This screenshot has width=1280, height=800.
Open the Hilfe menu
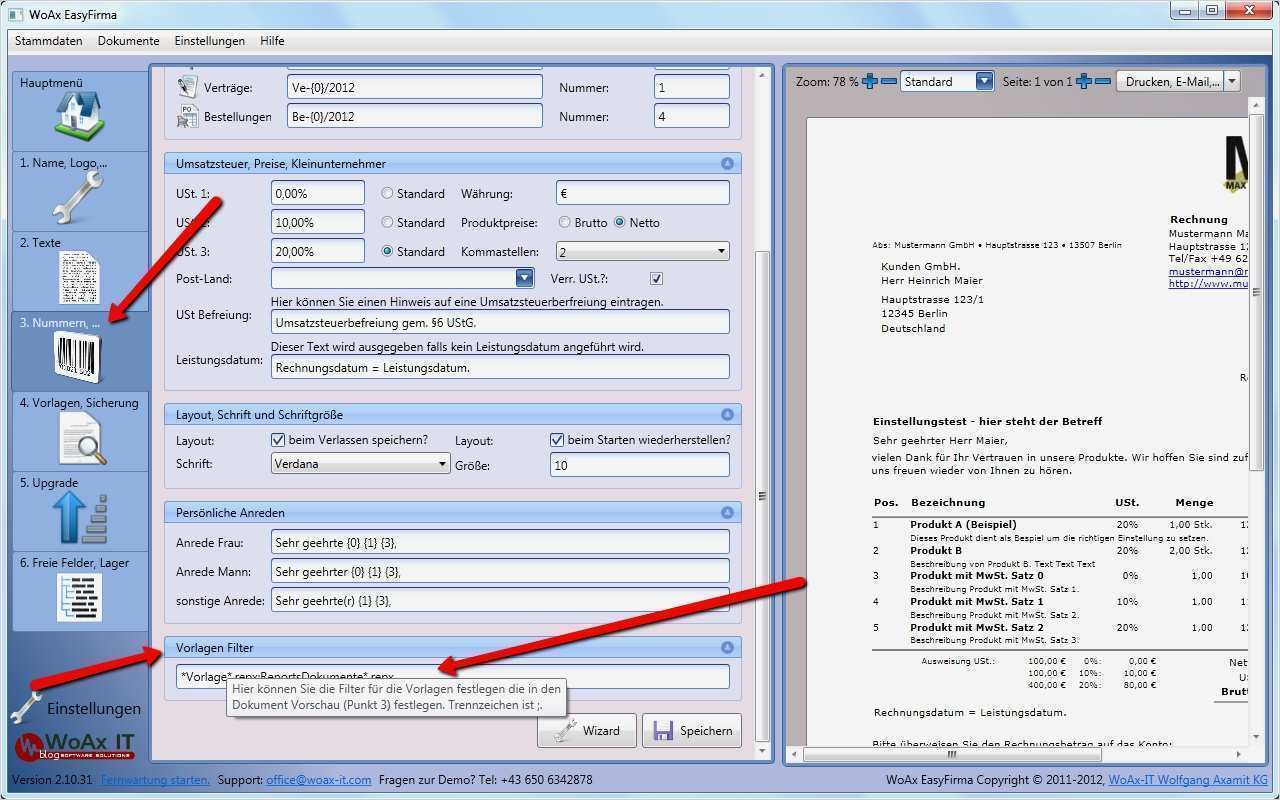point(272,41)
